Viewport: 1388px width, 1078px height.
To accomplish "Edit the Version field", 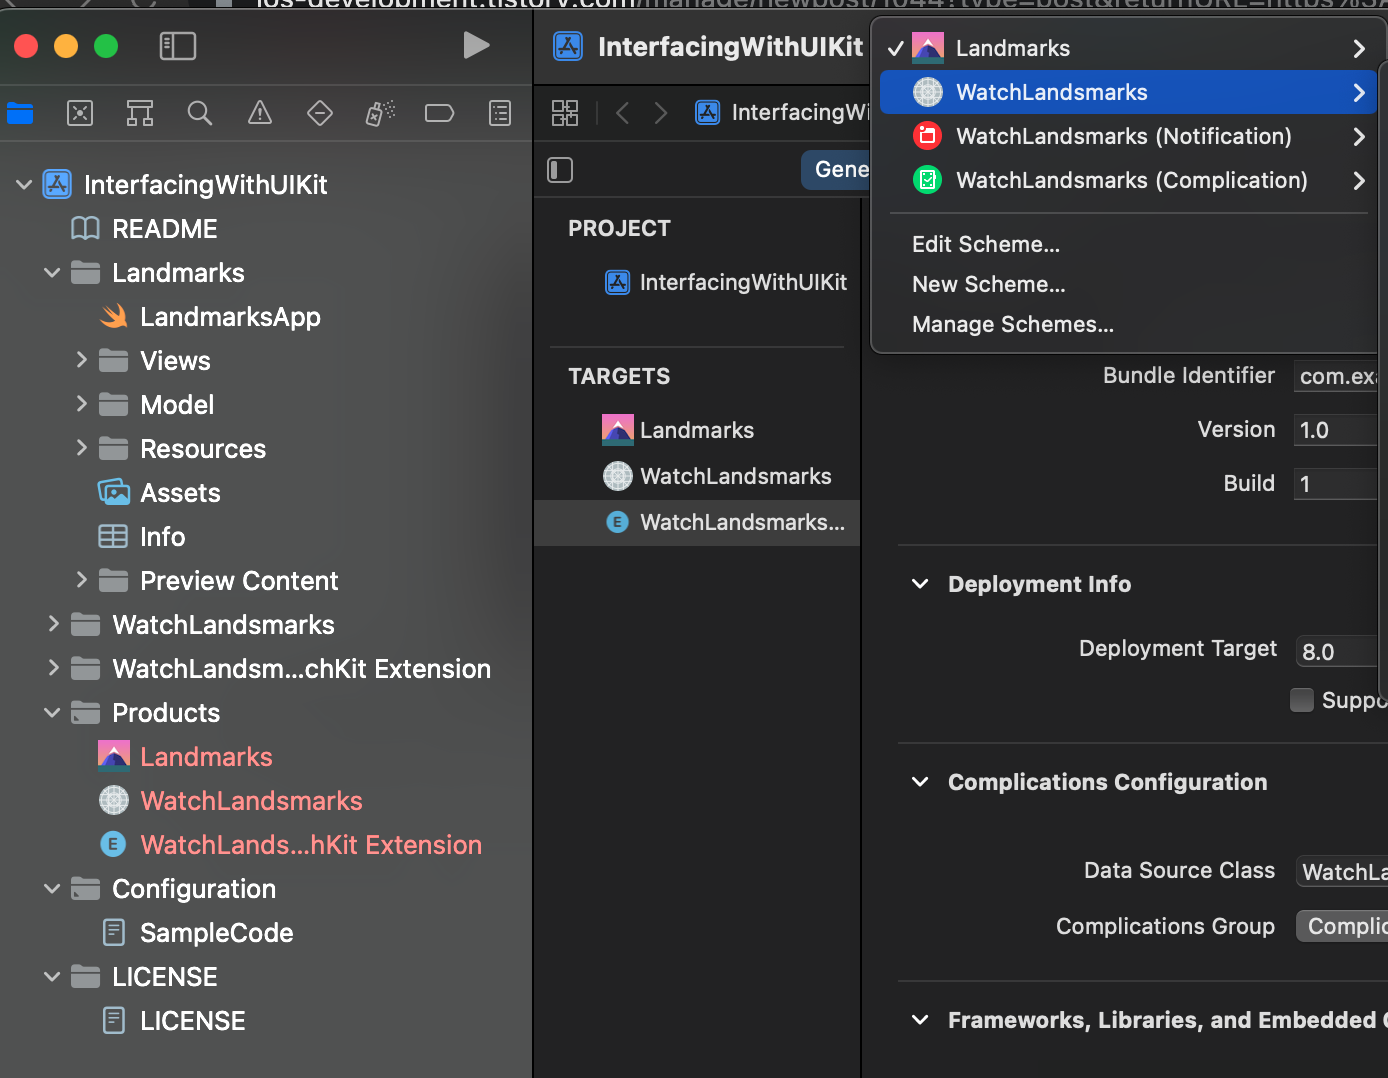I will pos(1336,430).
